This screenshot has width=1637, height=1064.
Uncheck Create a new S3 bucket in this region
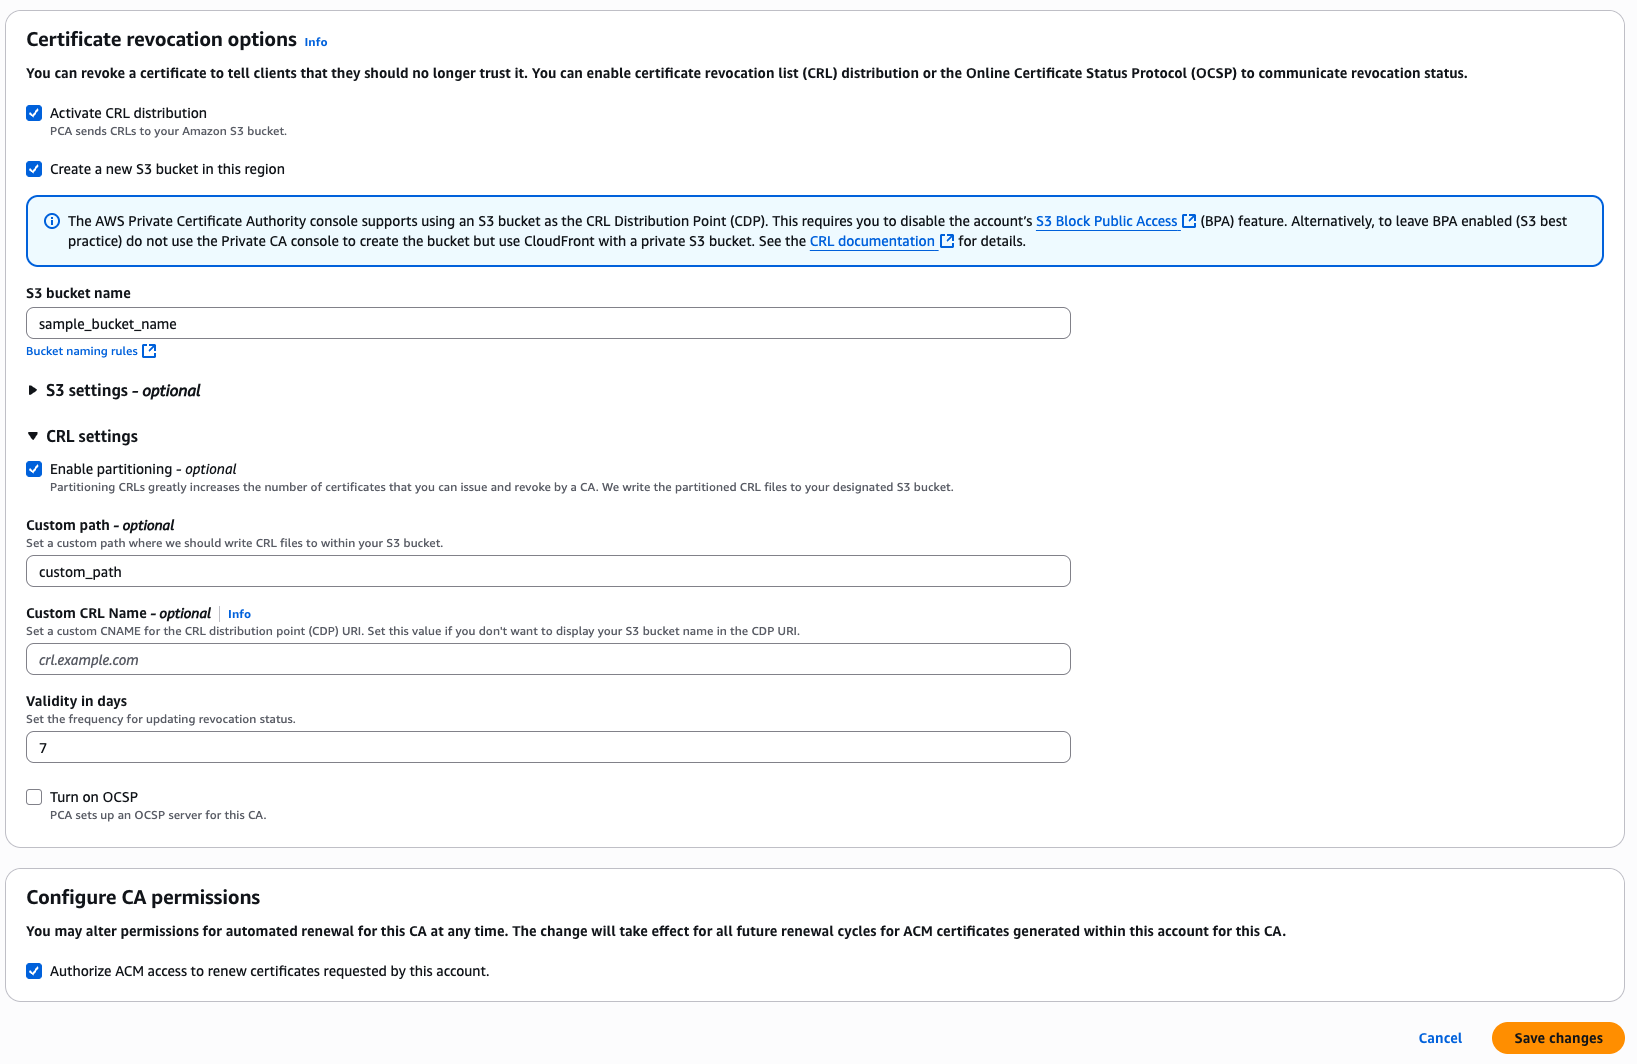33,168
